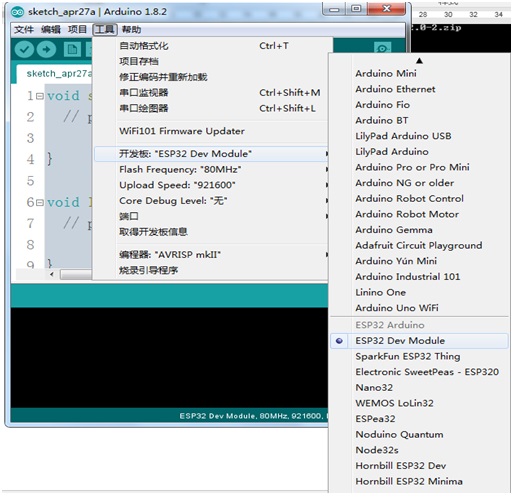Choose SparkFun ESP32 Thing board
The height and width of the screenshot is (500, 515).
point(407,356)
